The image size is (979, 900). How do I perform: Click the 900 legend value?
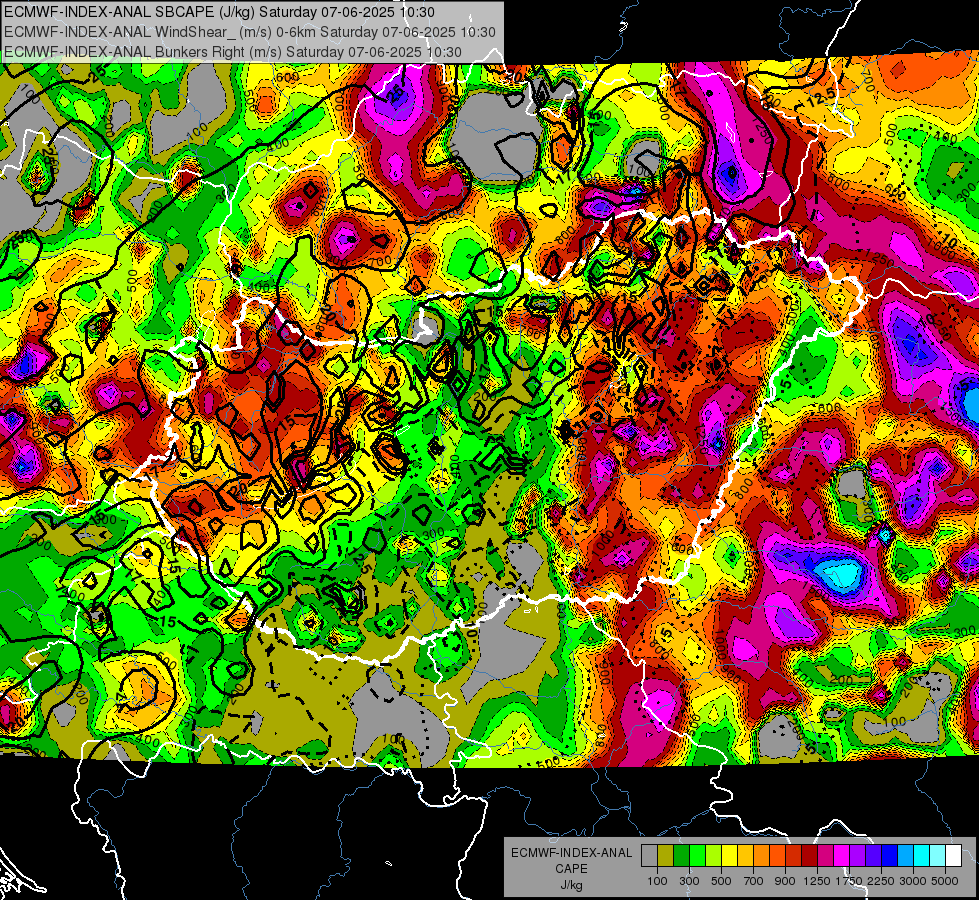(x=785, y=881)
